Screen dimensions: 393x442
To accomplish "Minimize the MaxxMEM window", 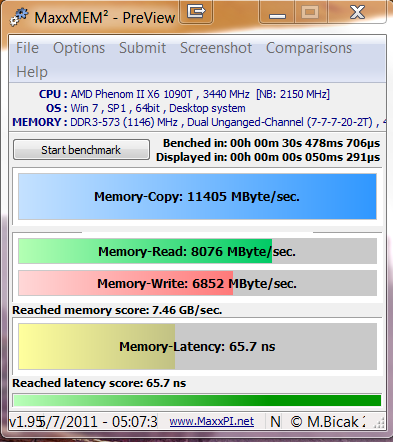I will click(x=277, y=12).
